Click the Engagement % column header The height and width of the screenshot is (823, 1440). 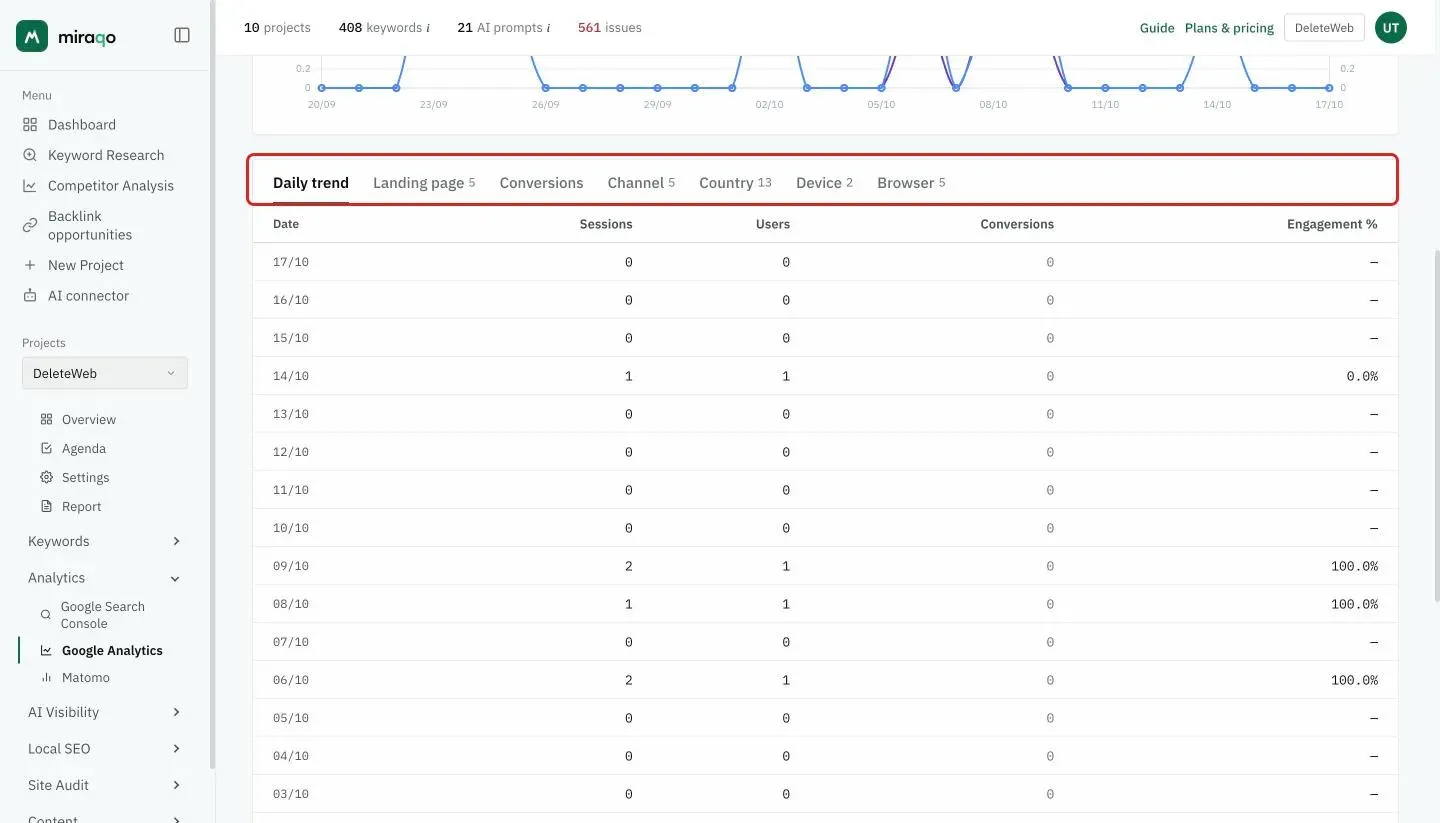[1332, 224]
